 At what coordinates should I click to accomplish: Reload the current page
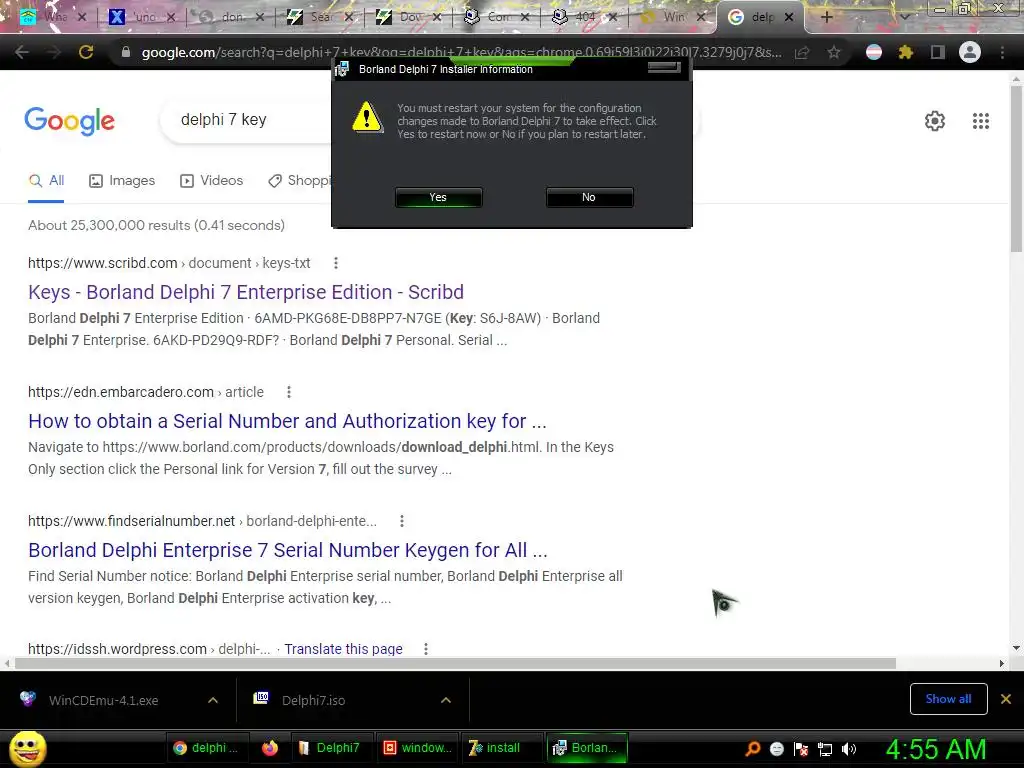point(86,52)
